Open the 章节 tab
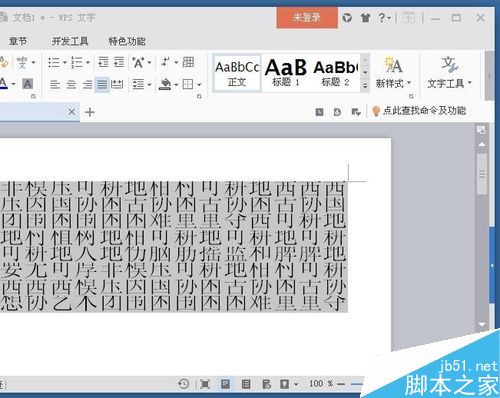Image resolution: width=500 pixels, height=398 pixels. (18, 41)
